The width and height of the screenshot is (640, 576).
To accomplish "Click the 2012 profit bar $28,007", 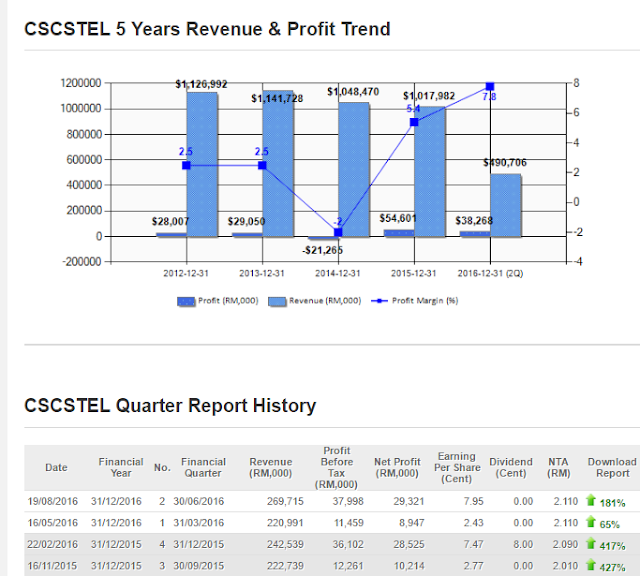I will pos(171,235).
